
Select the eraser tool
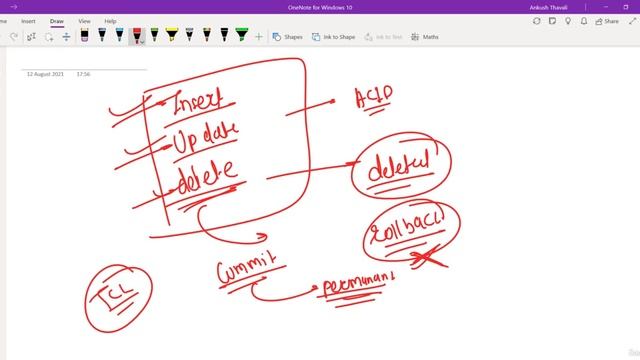pos(84,36)
